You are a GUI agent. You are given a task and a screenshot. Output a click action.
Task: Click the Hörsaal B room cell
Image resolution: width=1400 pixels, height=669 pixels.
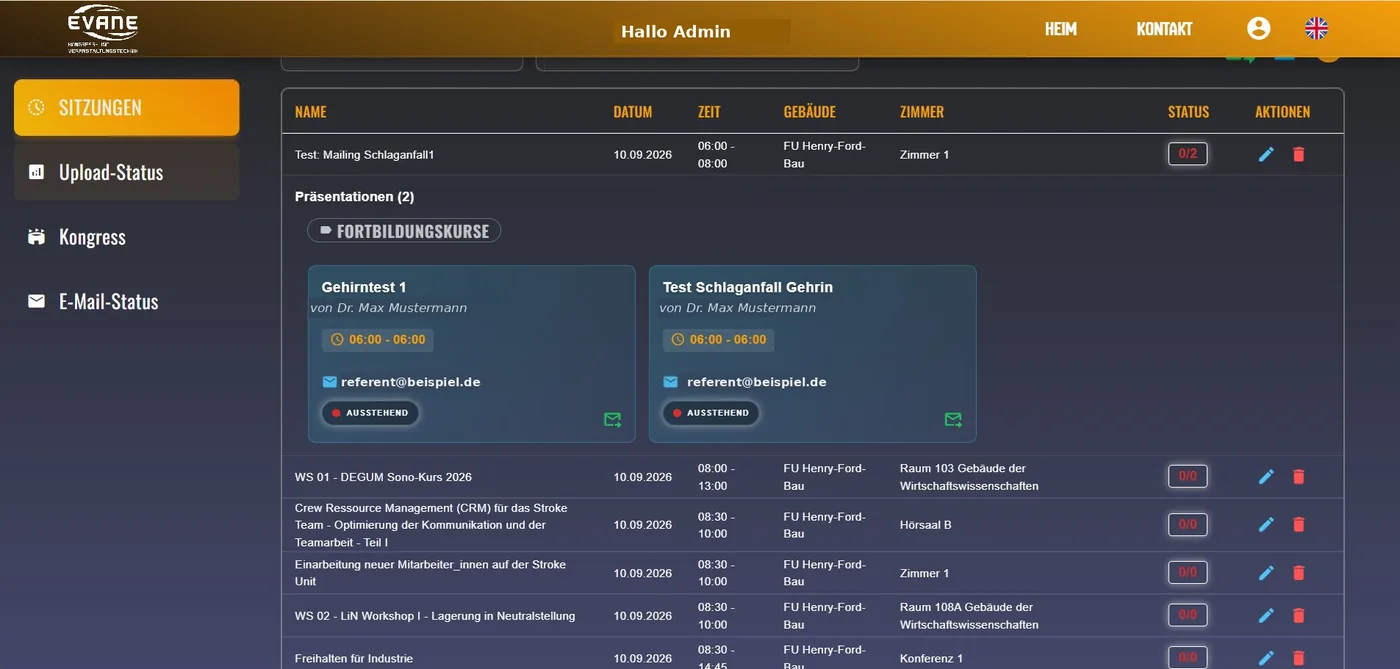[x=926, y=525]
